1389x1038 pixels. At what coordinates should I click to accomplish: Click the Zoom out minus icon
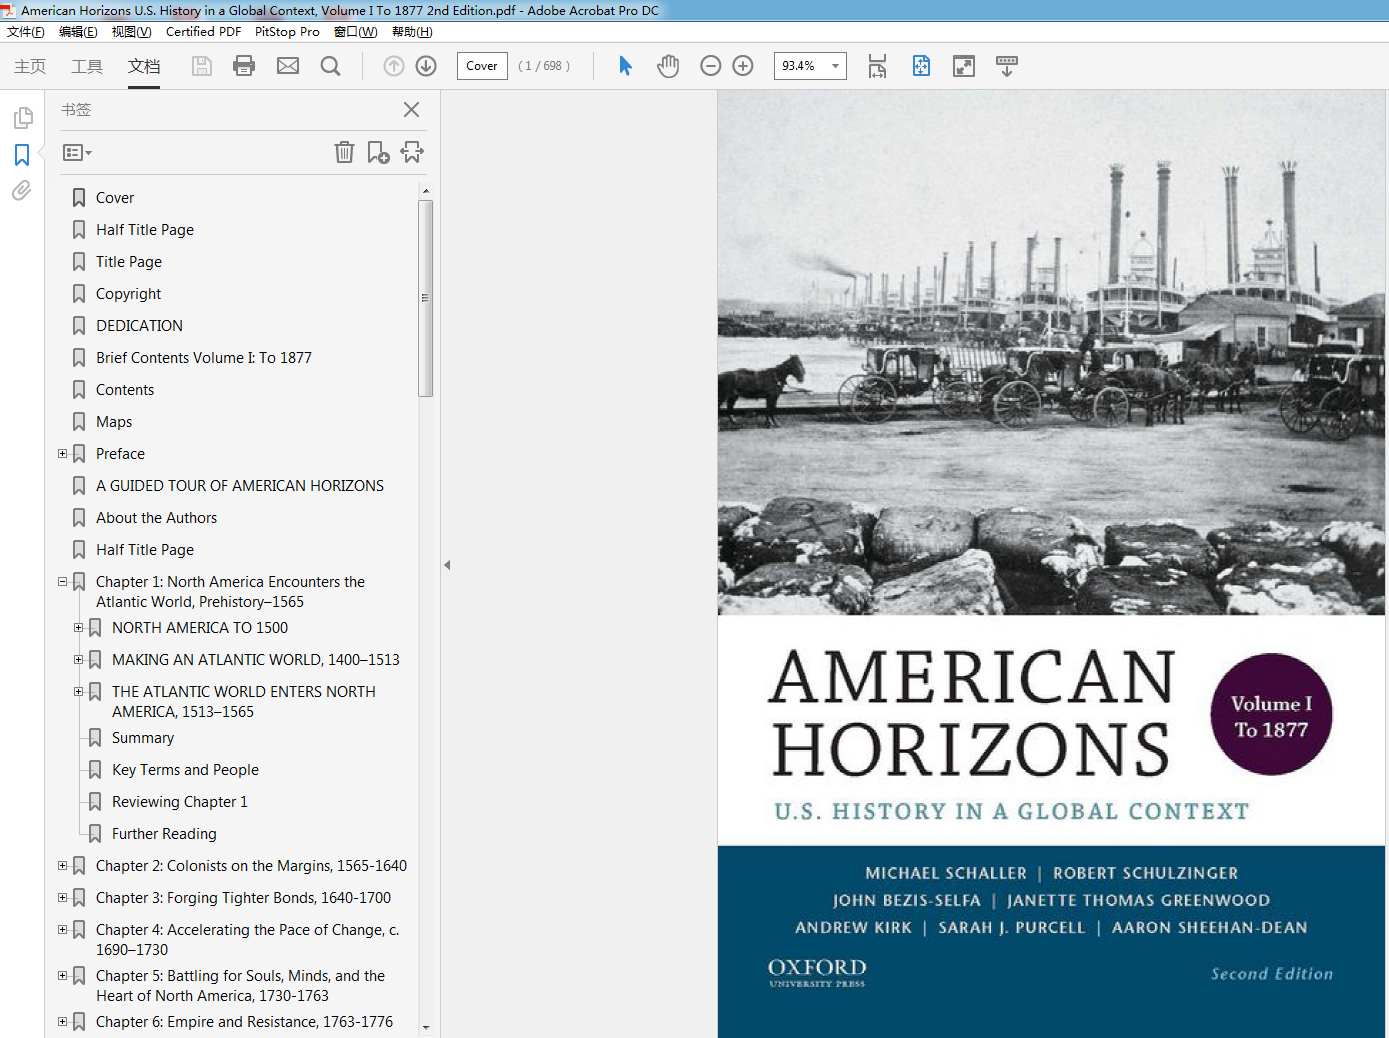pos(711,66)
